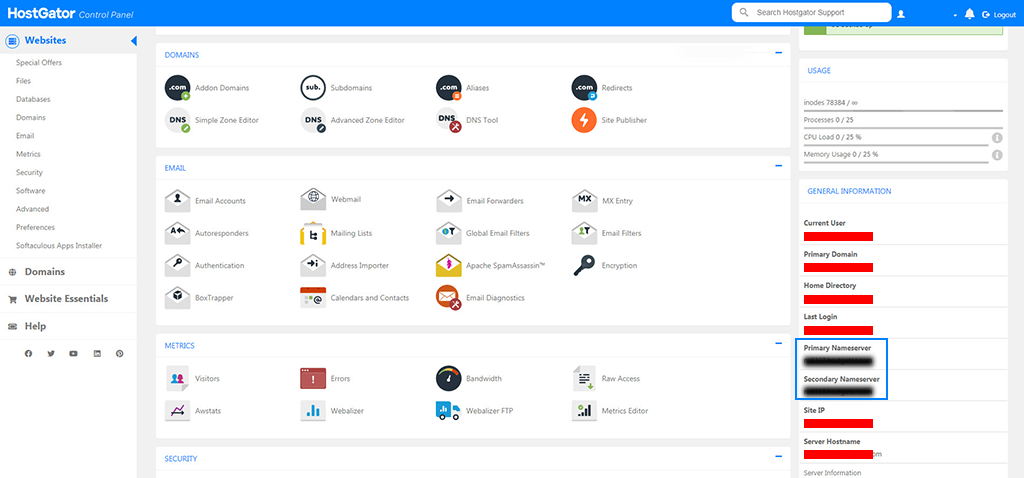Open MX Entry icon

(584, 201)
